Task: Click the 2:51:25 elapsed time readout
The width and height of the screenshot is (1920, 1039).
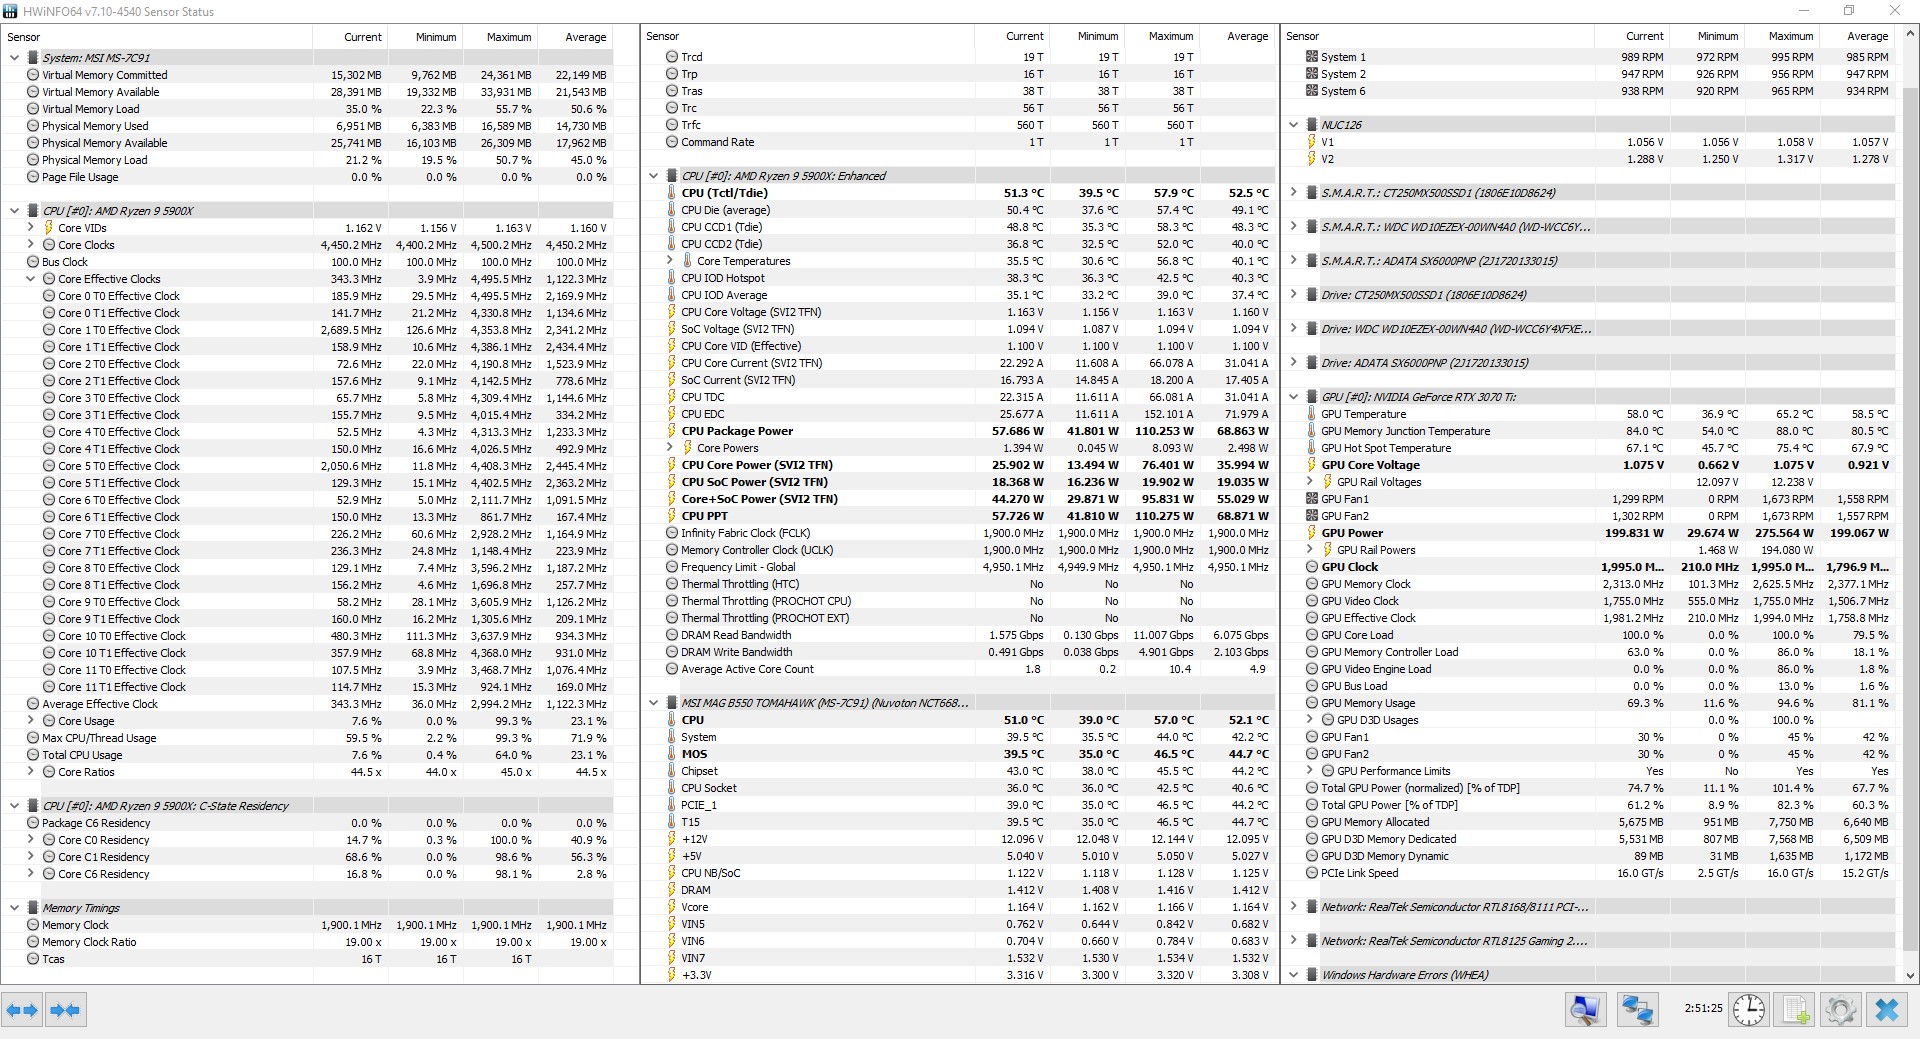Action: [x=1703, y=1009]
